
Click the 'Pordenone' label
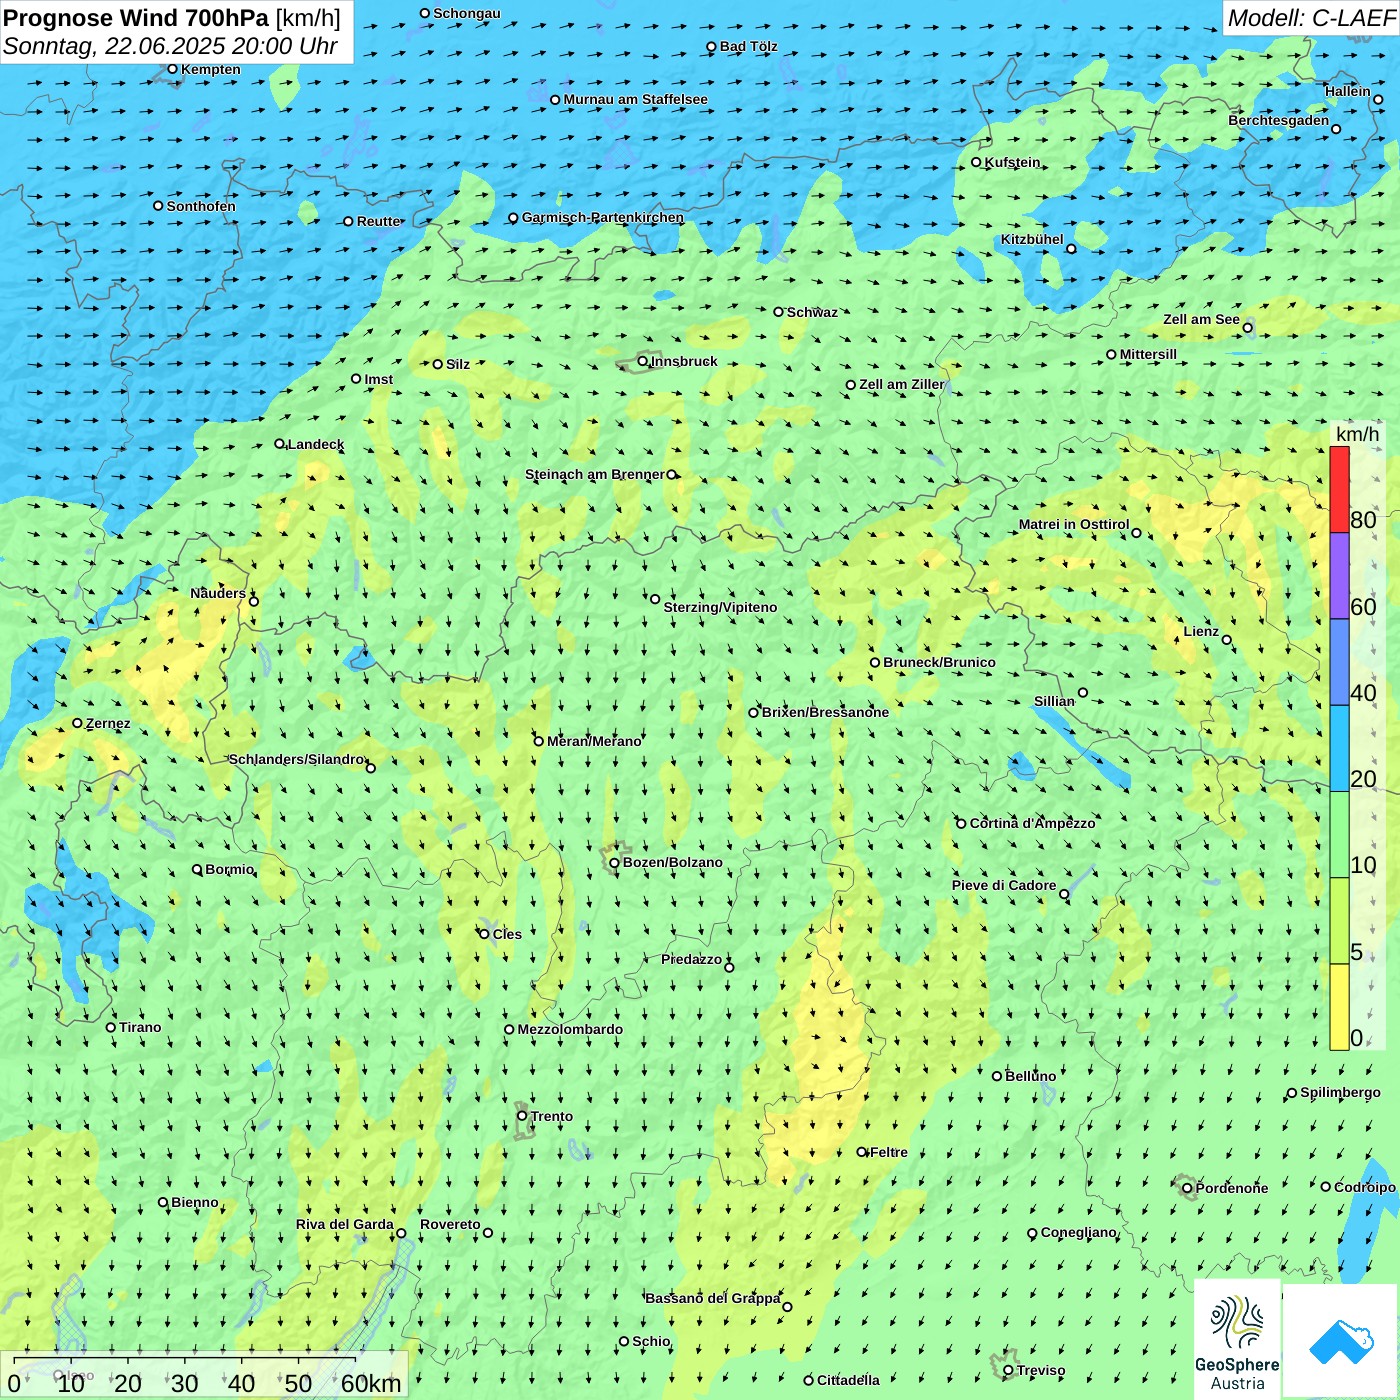[1232, 1188]
